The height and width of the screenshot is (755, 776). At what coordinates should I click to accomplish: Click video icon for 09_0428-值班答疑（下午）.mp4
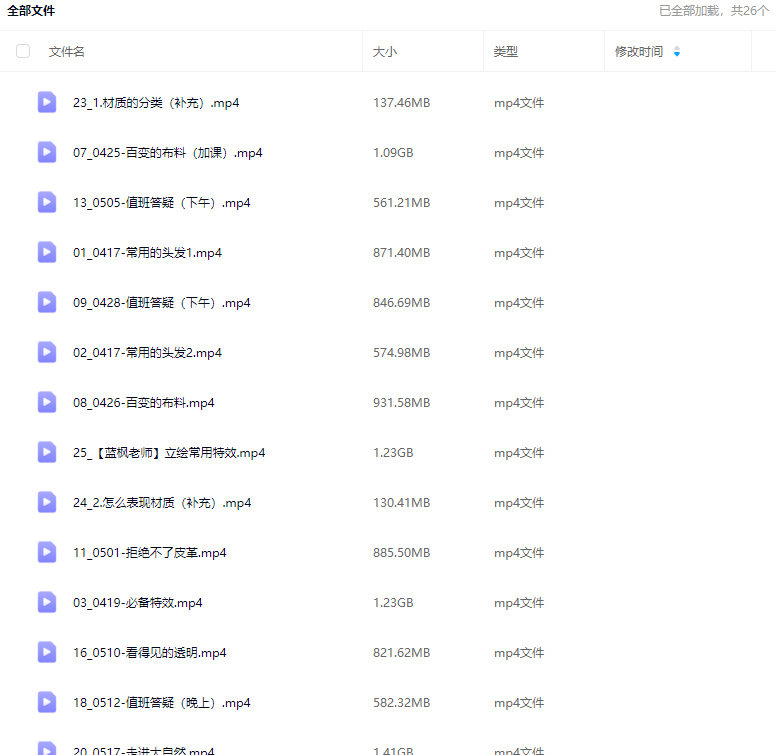47,302
